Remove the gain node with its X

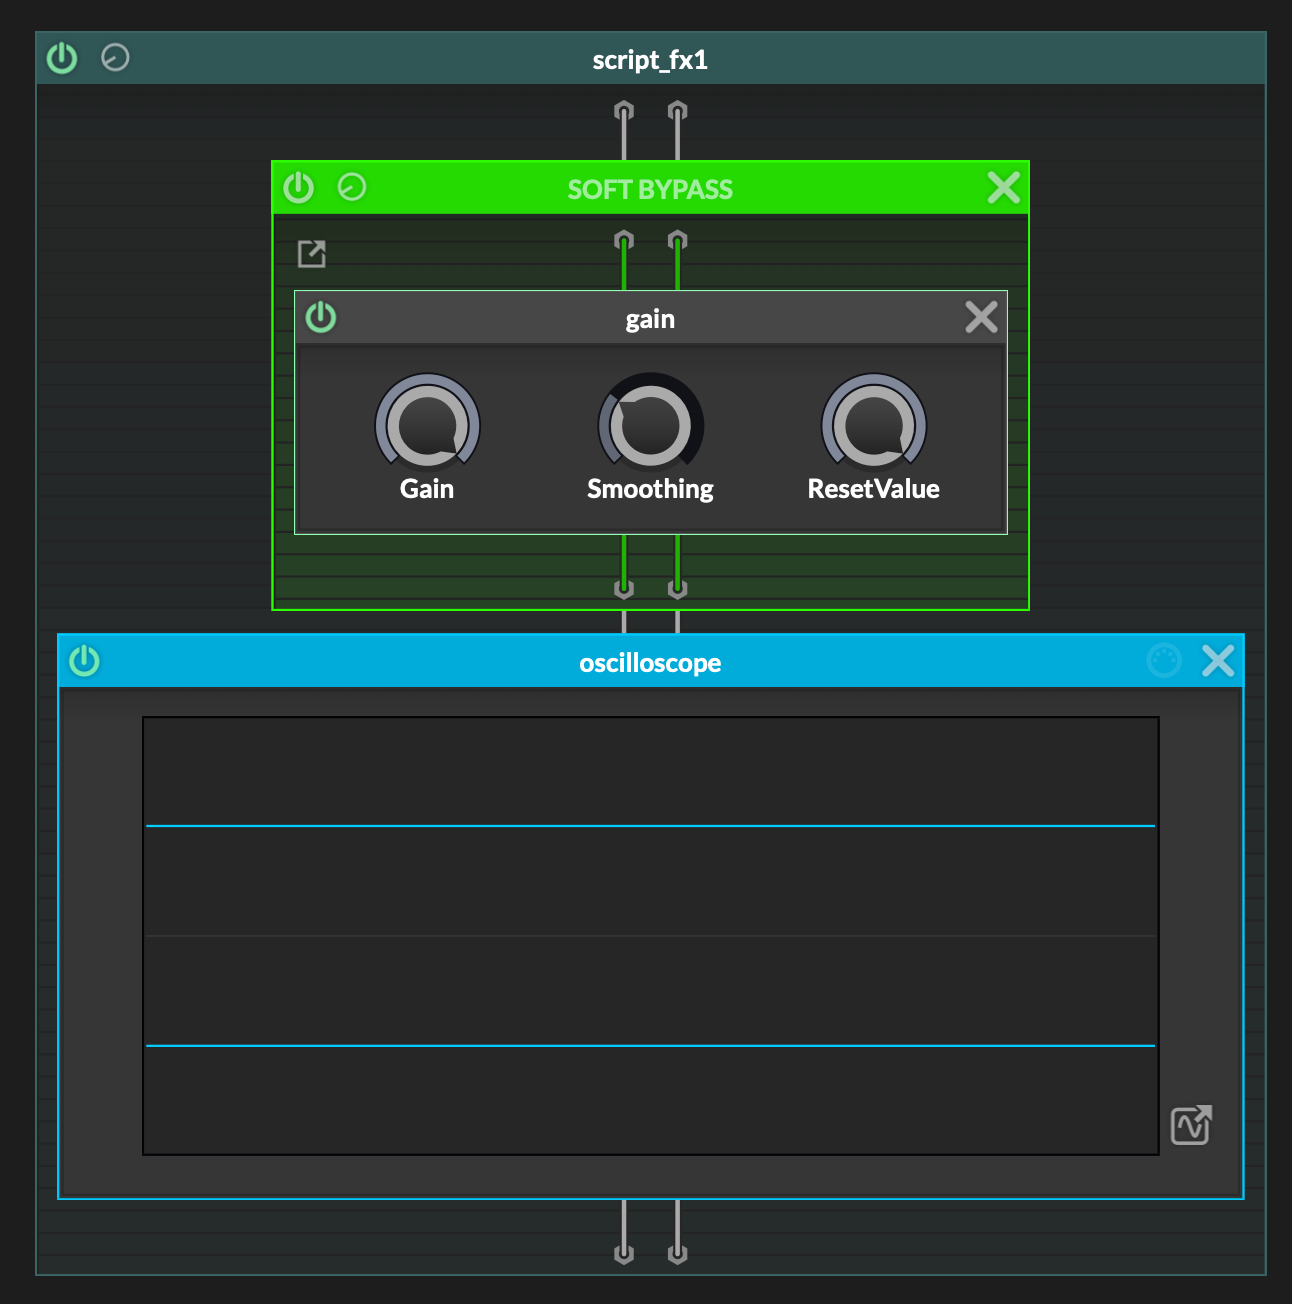[981, 318]
